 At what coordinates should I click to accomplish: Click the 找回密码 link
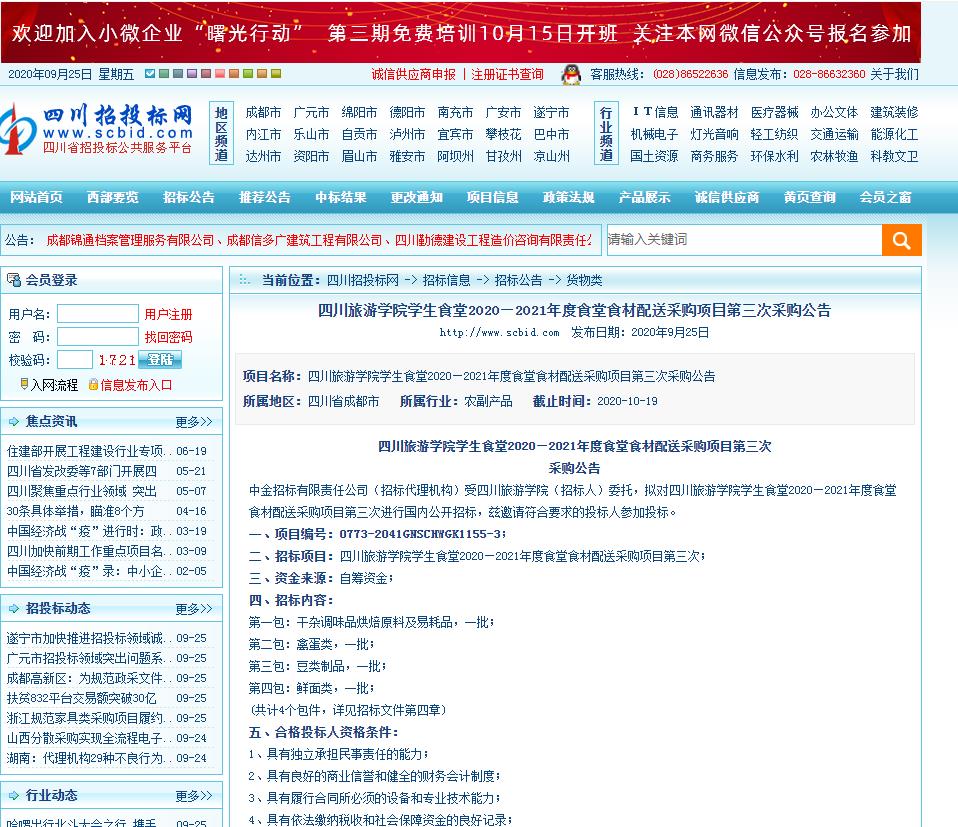(168, 337)
